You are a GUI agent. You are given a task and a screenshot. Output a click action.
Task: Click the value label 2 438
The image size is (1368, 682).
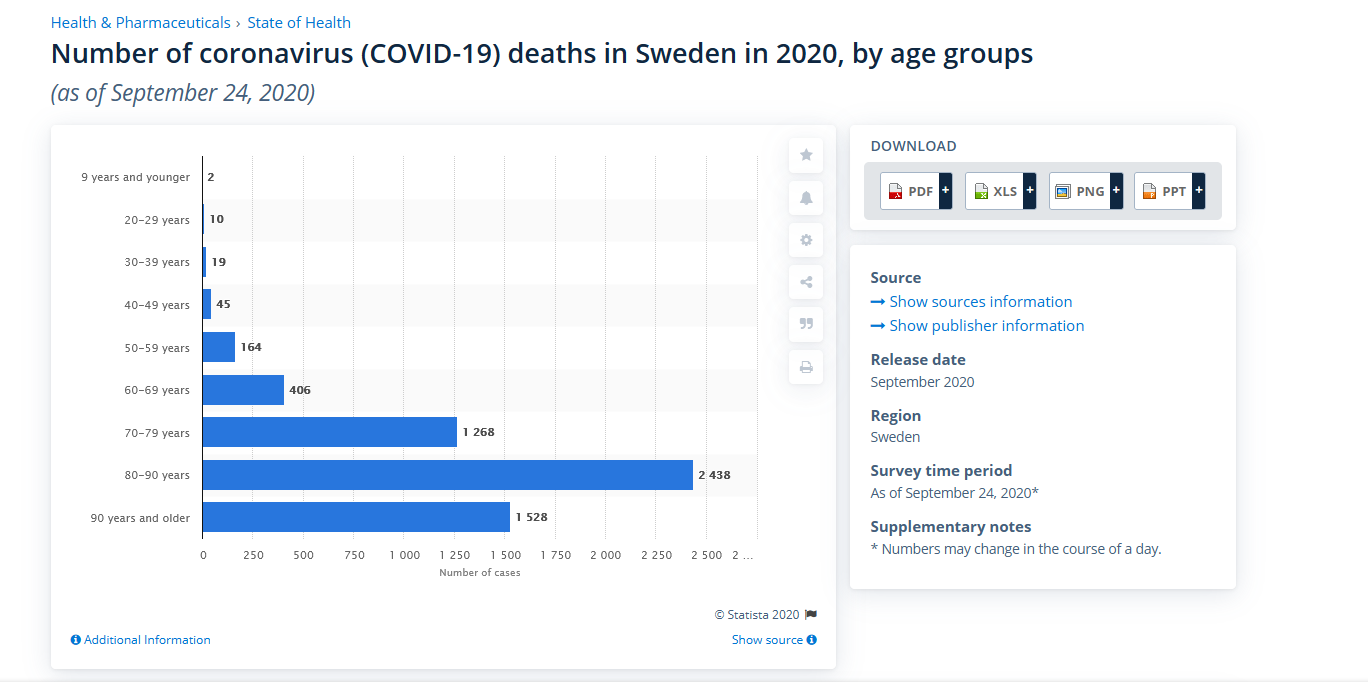pos(714,475)
